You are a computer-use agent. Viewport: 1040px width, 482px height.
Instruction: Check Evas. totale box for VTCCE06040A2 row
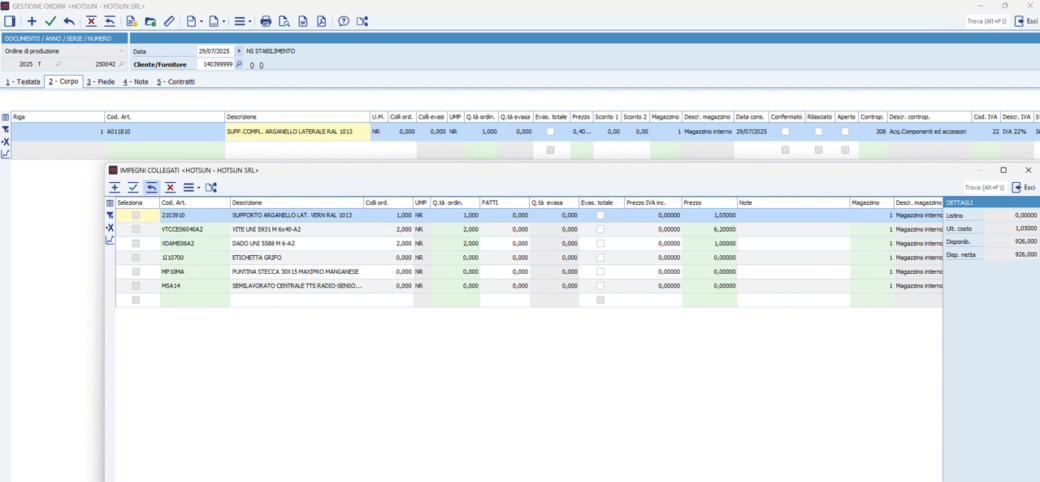click(x=600, y=229)
